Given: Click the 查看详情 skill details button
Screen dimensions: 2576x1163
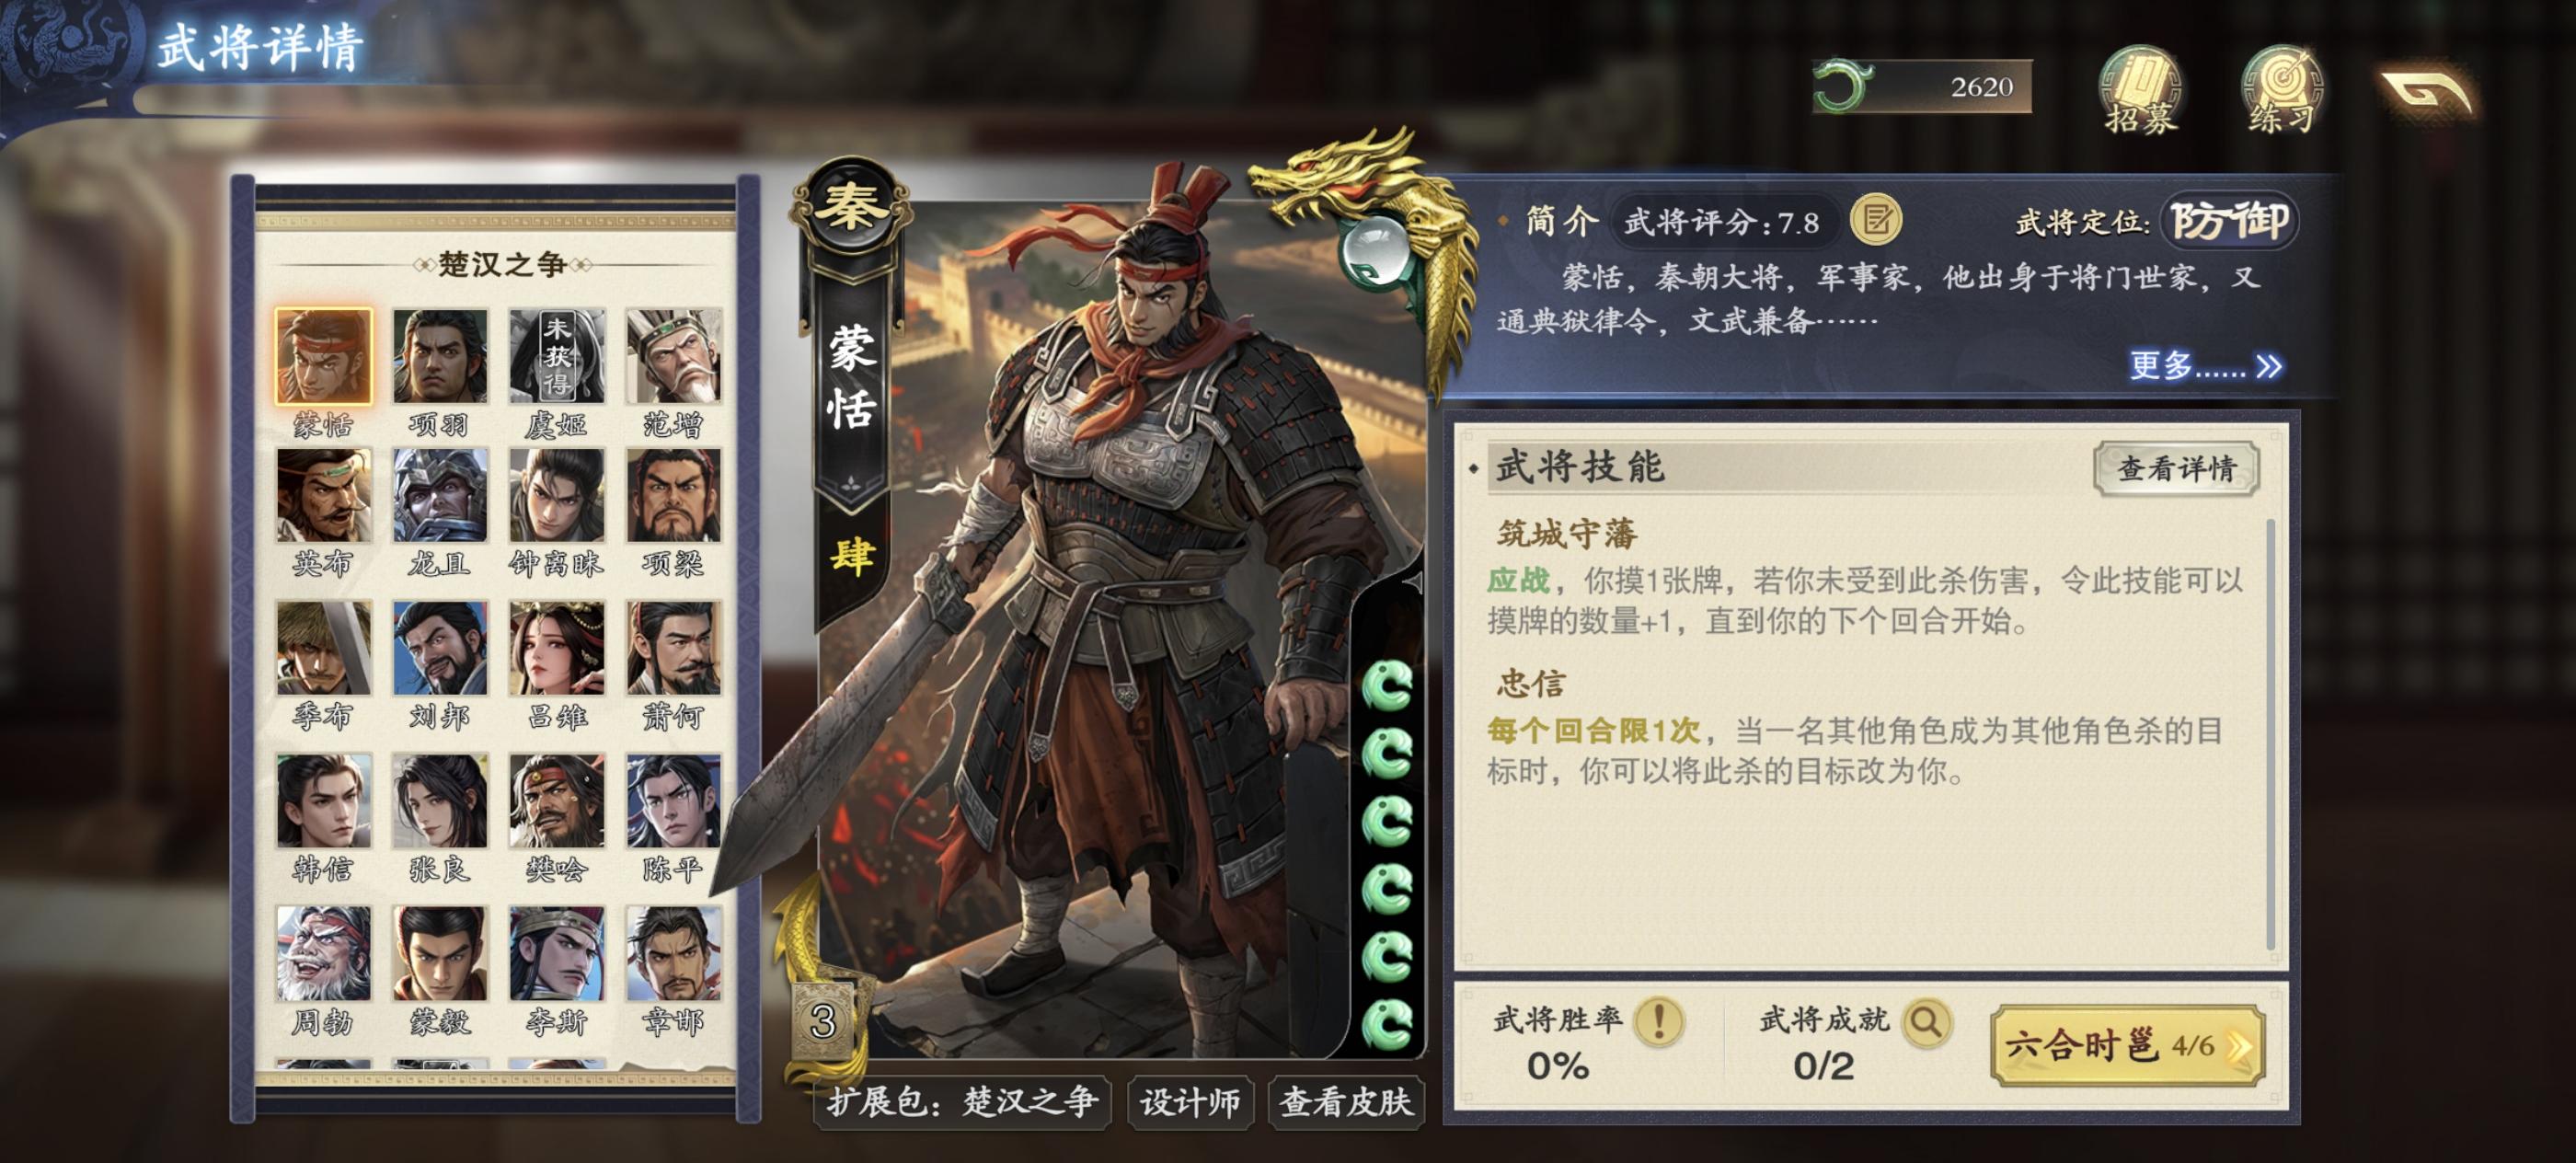Looking at the screenshot, I should click(x=2176, y=468).
